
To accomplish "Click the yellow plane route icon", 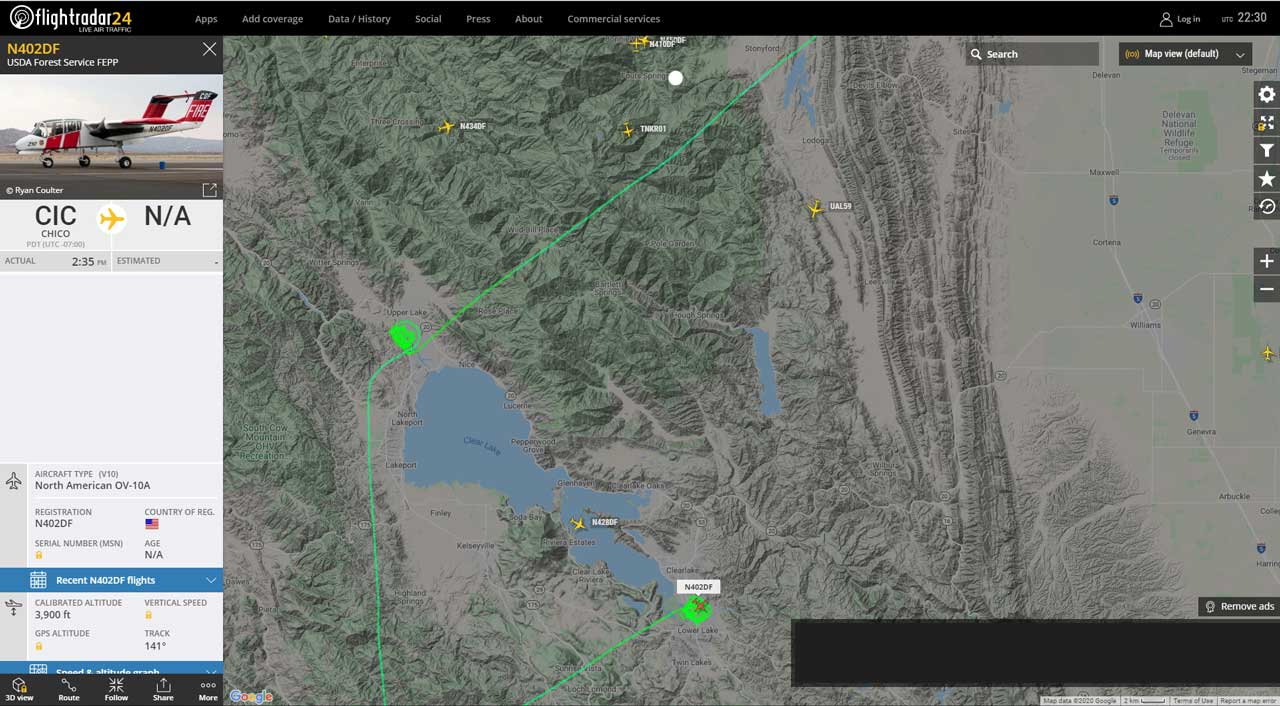I will click(112, 219).
